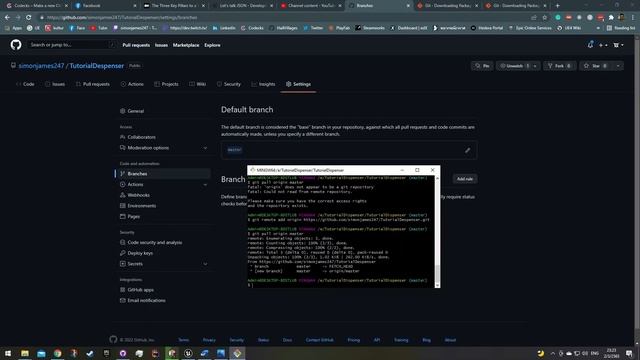The height and width of the screenshot is (360, 640).
Task: Open the Windows Start menu
Action: tap(8, 353)
